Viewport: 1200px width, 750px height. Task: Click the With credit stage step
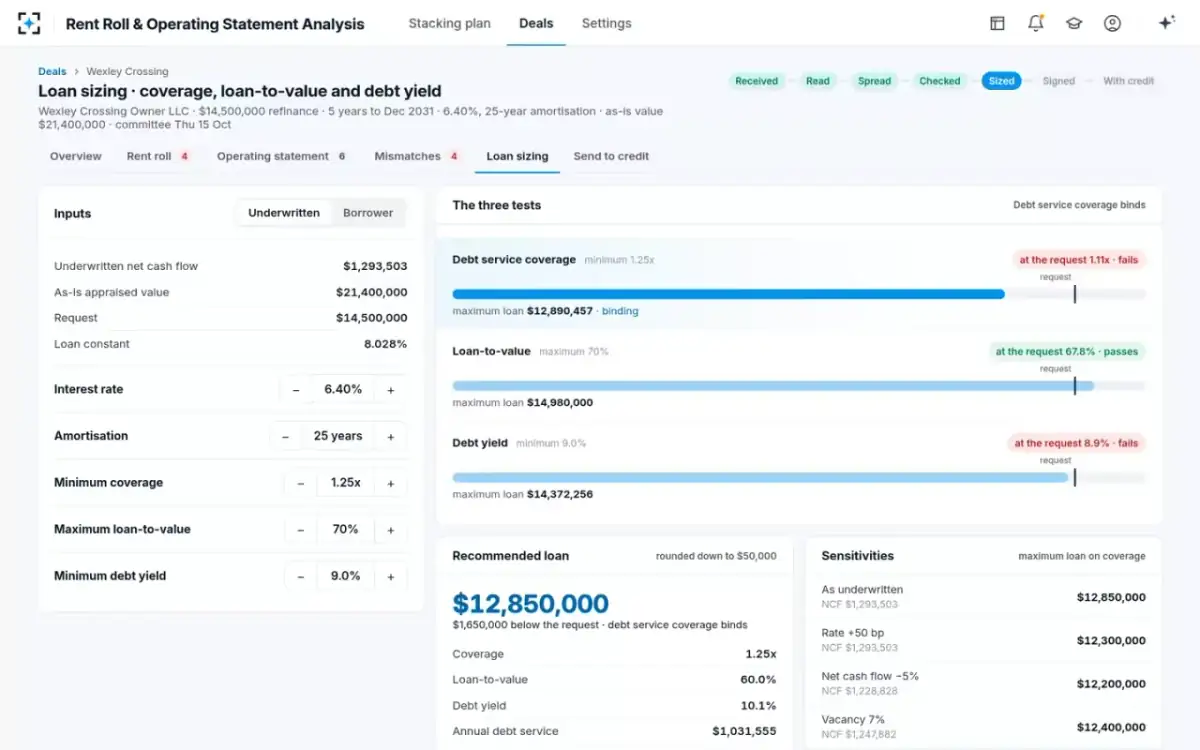pyautogui.click(x=1128, y=81)
